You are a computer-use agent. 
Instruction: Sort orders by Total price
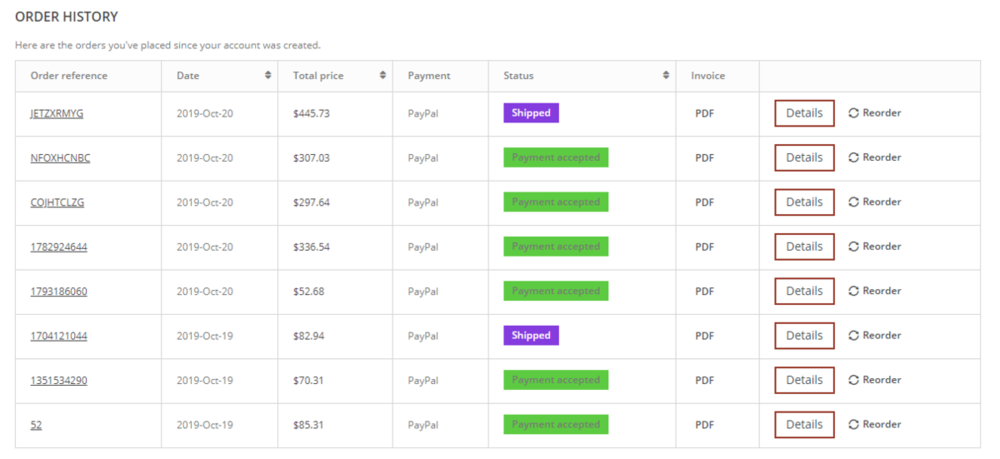tap(380, 76)
